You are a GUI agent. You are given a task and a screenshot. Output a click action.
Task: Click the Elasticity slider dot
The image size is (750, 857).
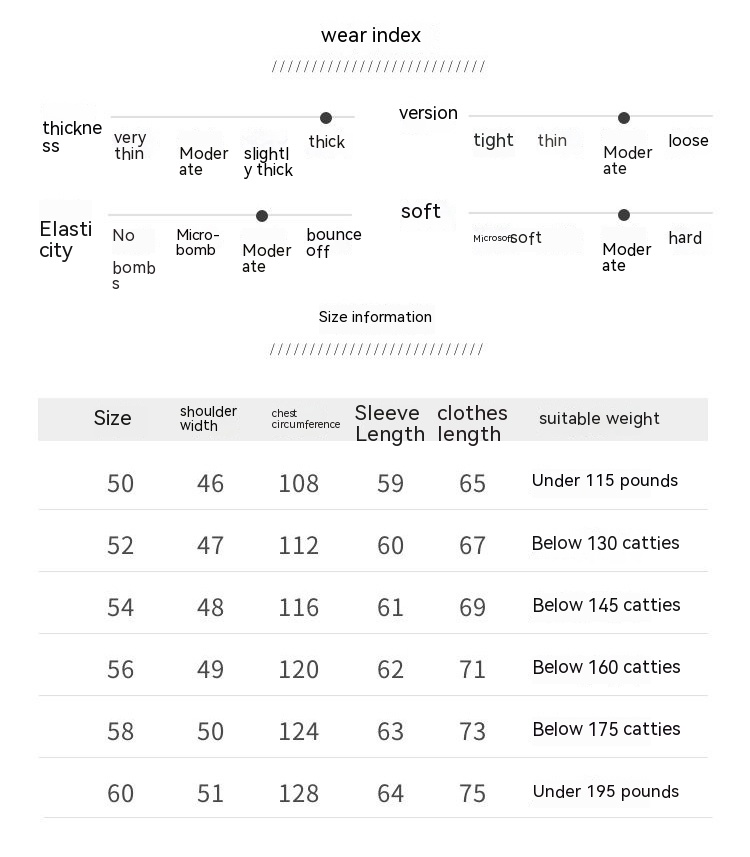(262, 216)
